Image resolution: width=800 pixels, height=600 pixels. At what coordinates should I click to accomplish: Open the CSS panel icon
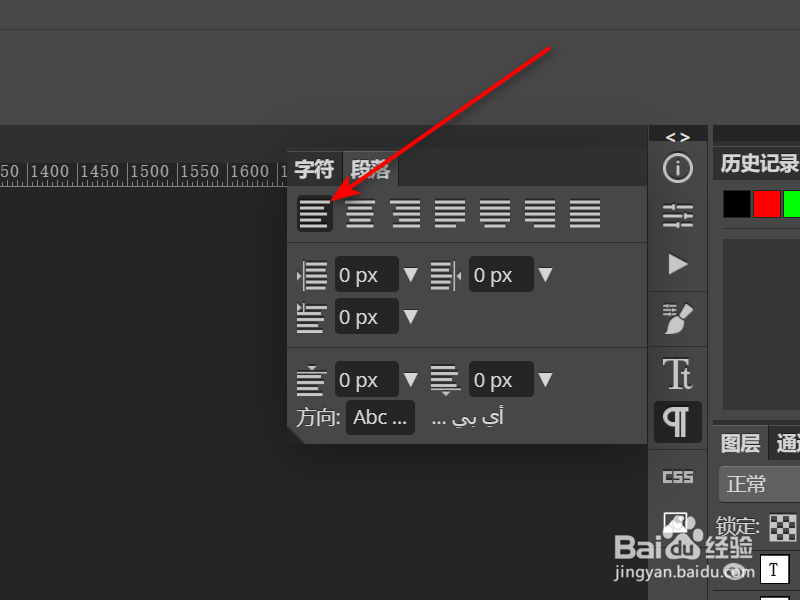point(678,477)
